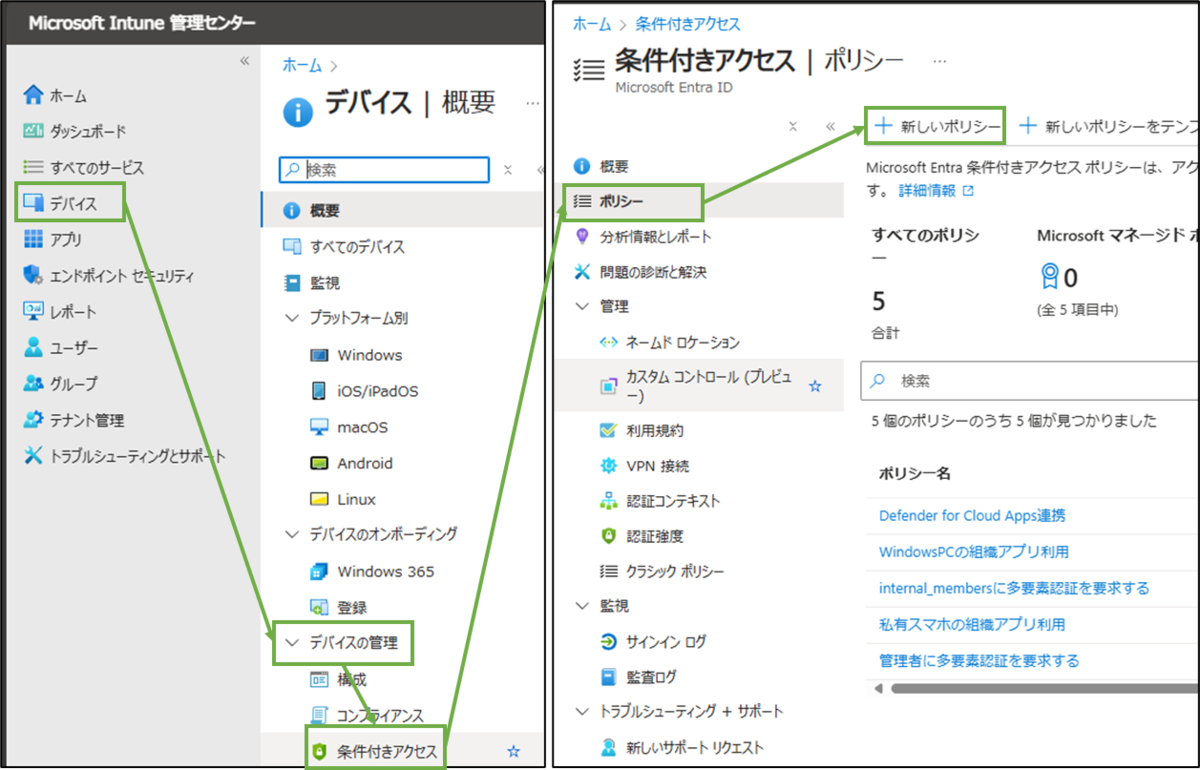The width and height of the screenshot is (1200, 770).
Task: Open Sign-in logs (サインイン ログ) item
Action: 653,641
